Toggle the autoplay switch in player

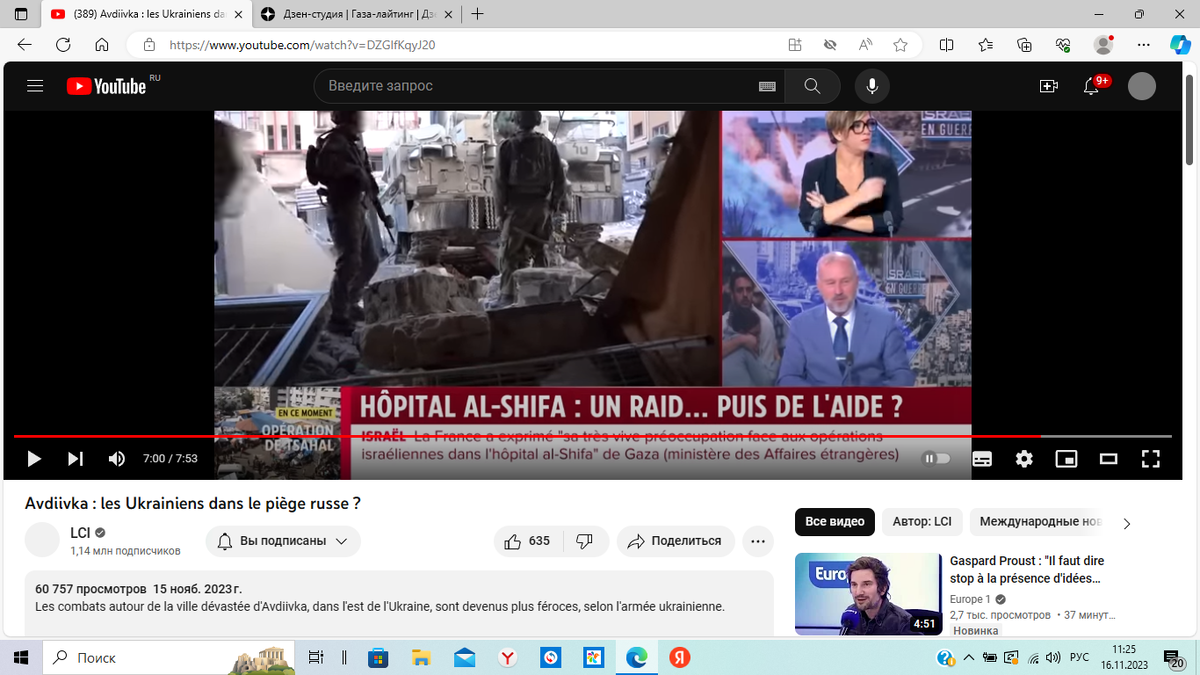pyautogui.click(x=937, y=459)
